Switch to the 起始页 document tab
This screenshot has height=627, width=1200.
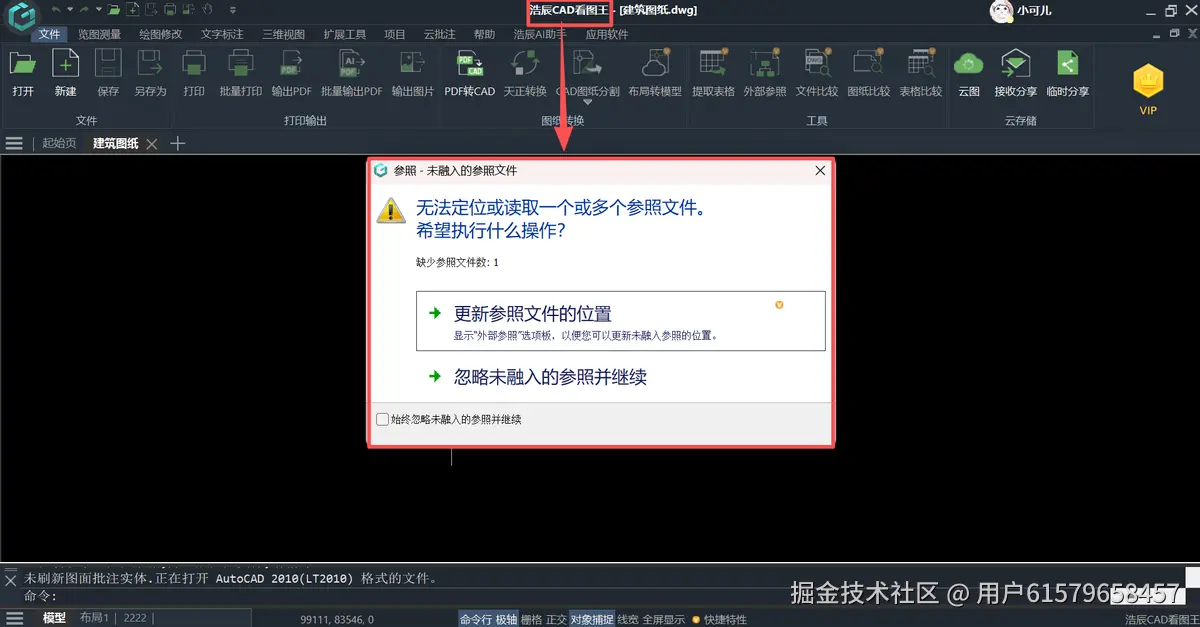click(59, 144)
